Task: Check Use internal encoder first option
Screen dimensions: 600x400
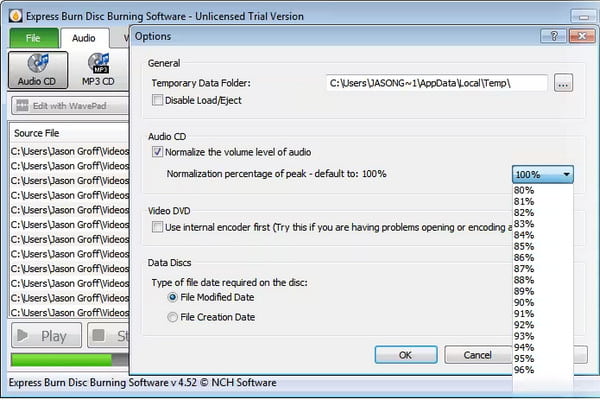Action: coord(157,227)
